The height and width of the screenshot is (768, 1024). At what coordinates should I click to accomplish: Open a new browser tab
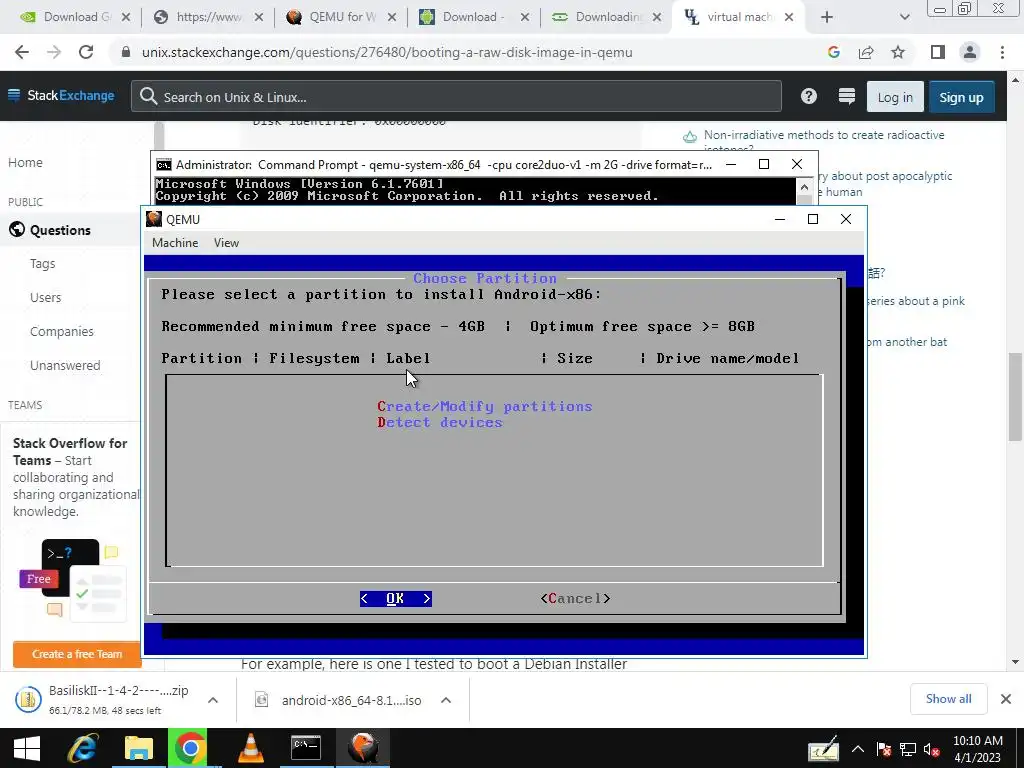[827, 17]
